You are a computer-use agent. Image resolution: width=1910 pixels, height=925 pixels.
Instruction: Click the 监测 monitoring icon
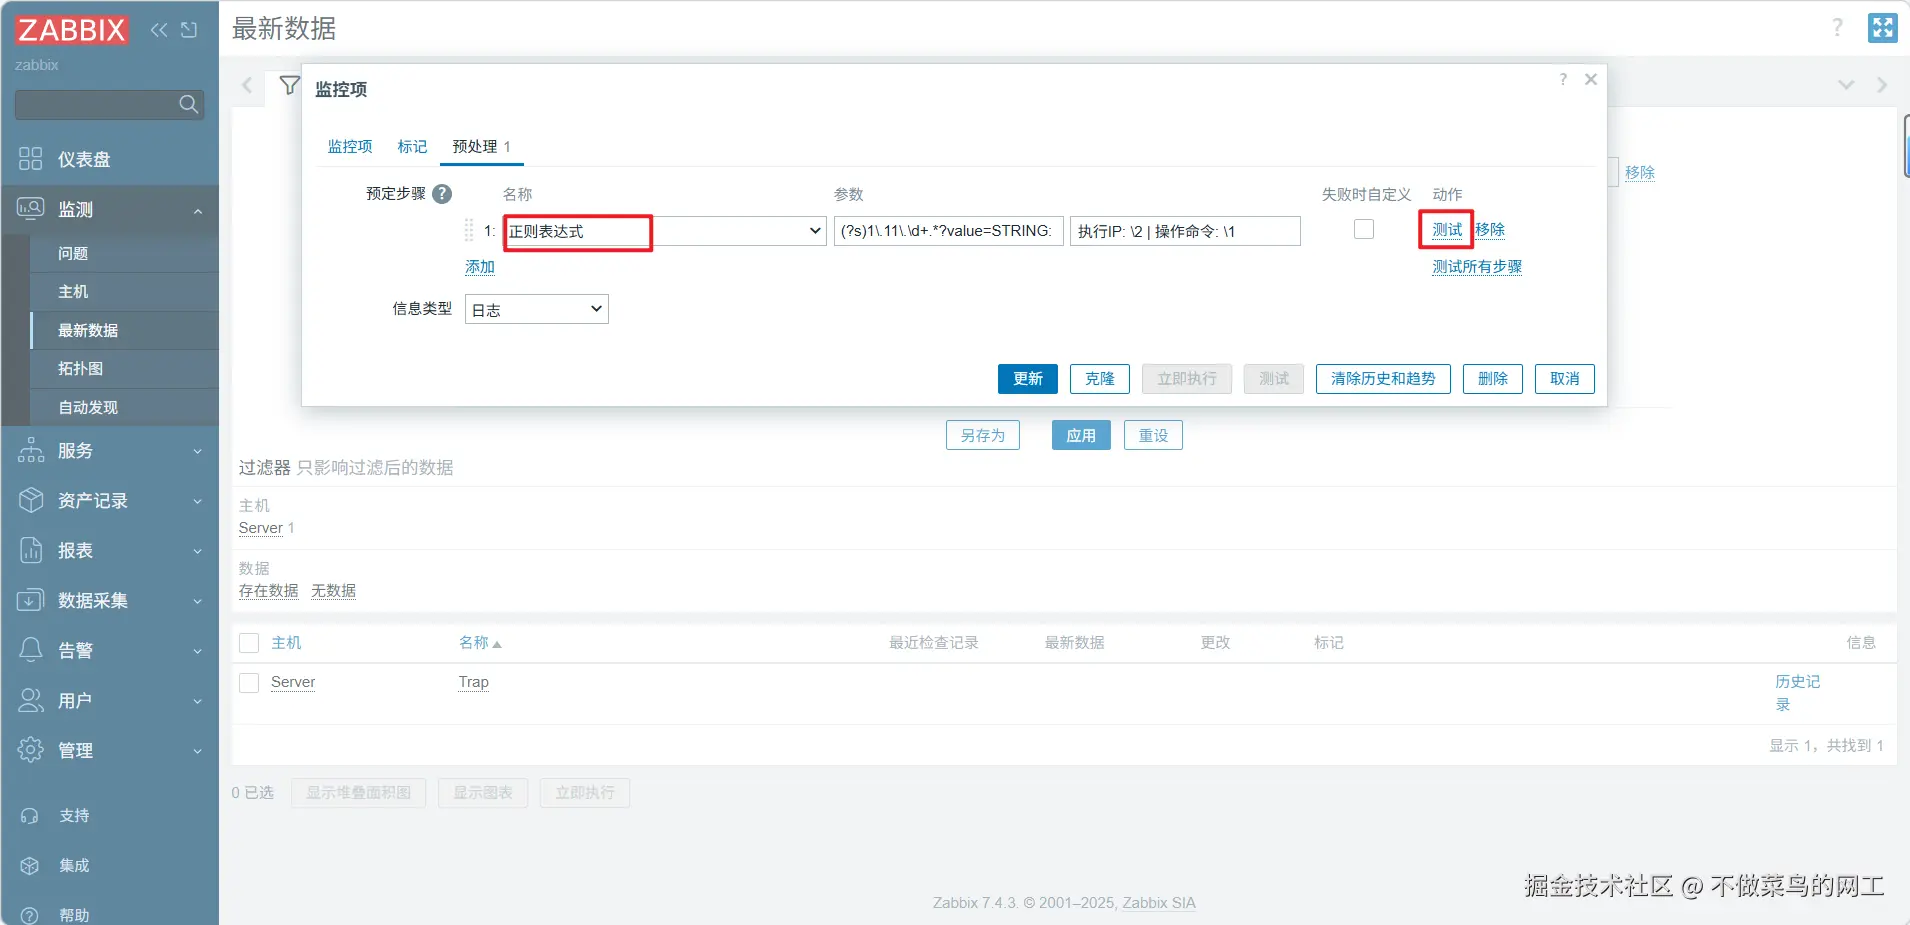[31, 209]
